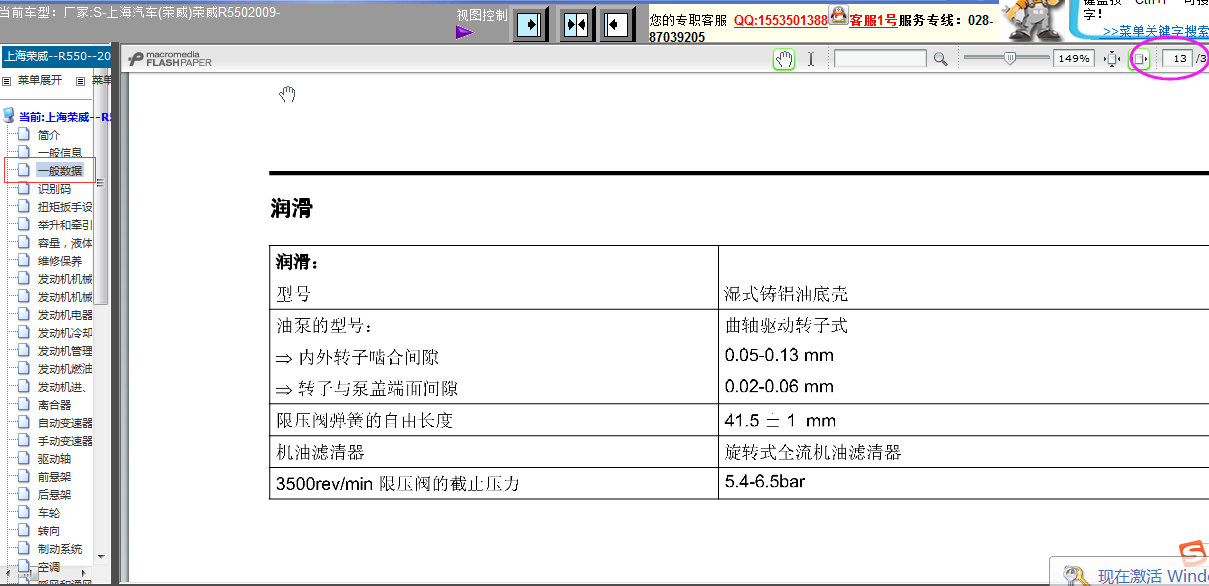Open the 制动系统 tree item
The height and width of the screenshot is (586, 1209).
click(60, 549)
